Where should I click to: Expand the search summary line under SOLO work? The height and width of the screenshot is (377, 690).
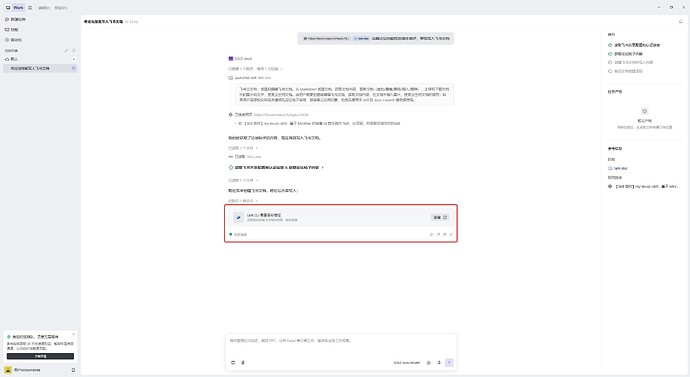[255, 69]
